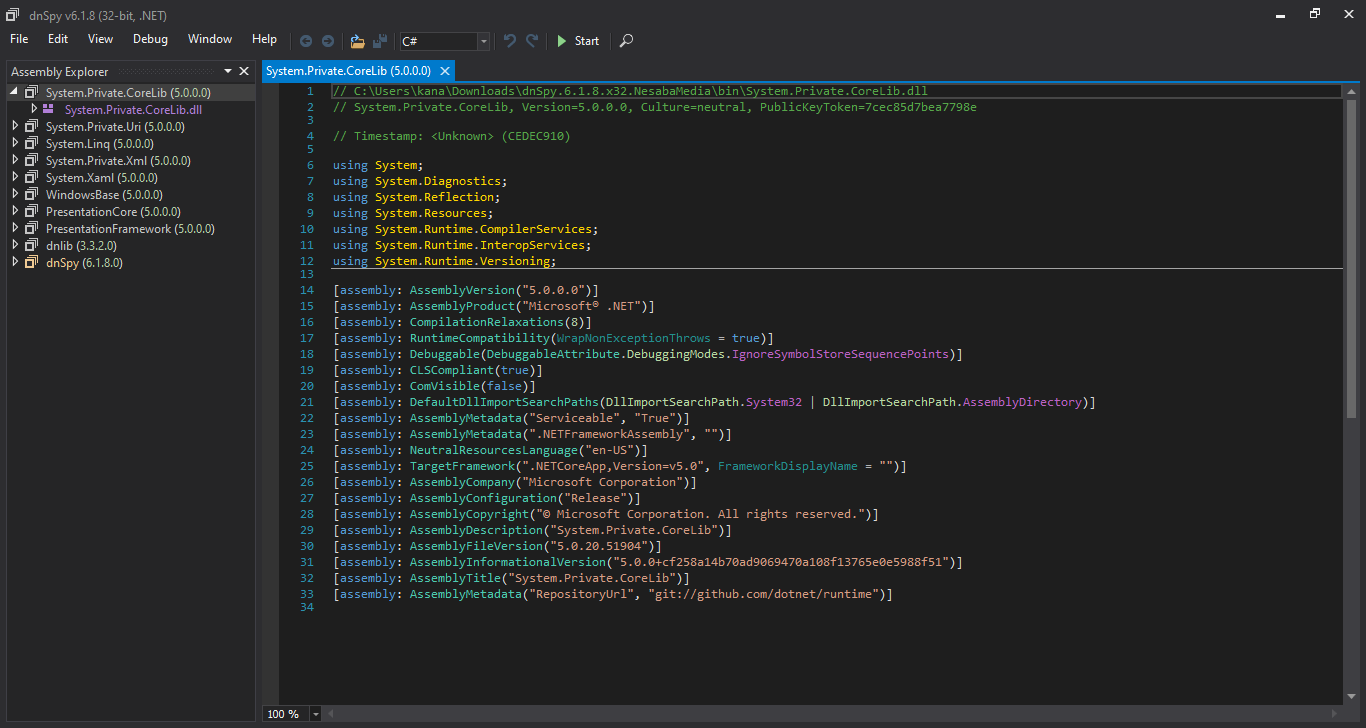This screenshot has width=1366, height=728.
Task: Open the Debug menu
Action: point(150,39)
